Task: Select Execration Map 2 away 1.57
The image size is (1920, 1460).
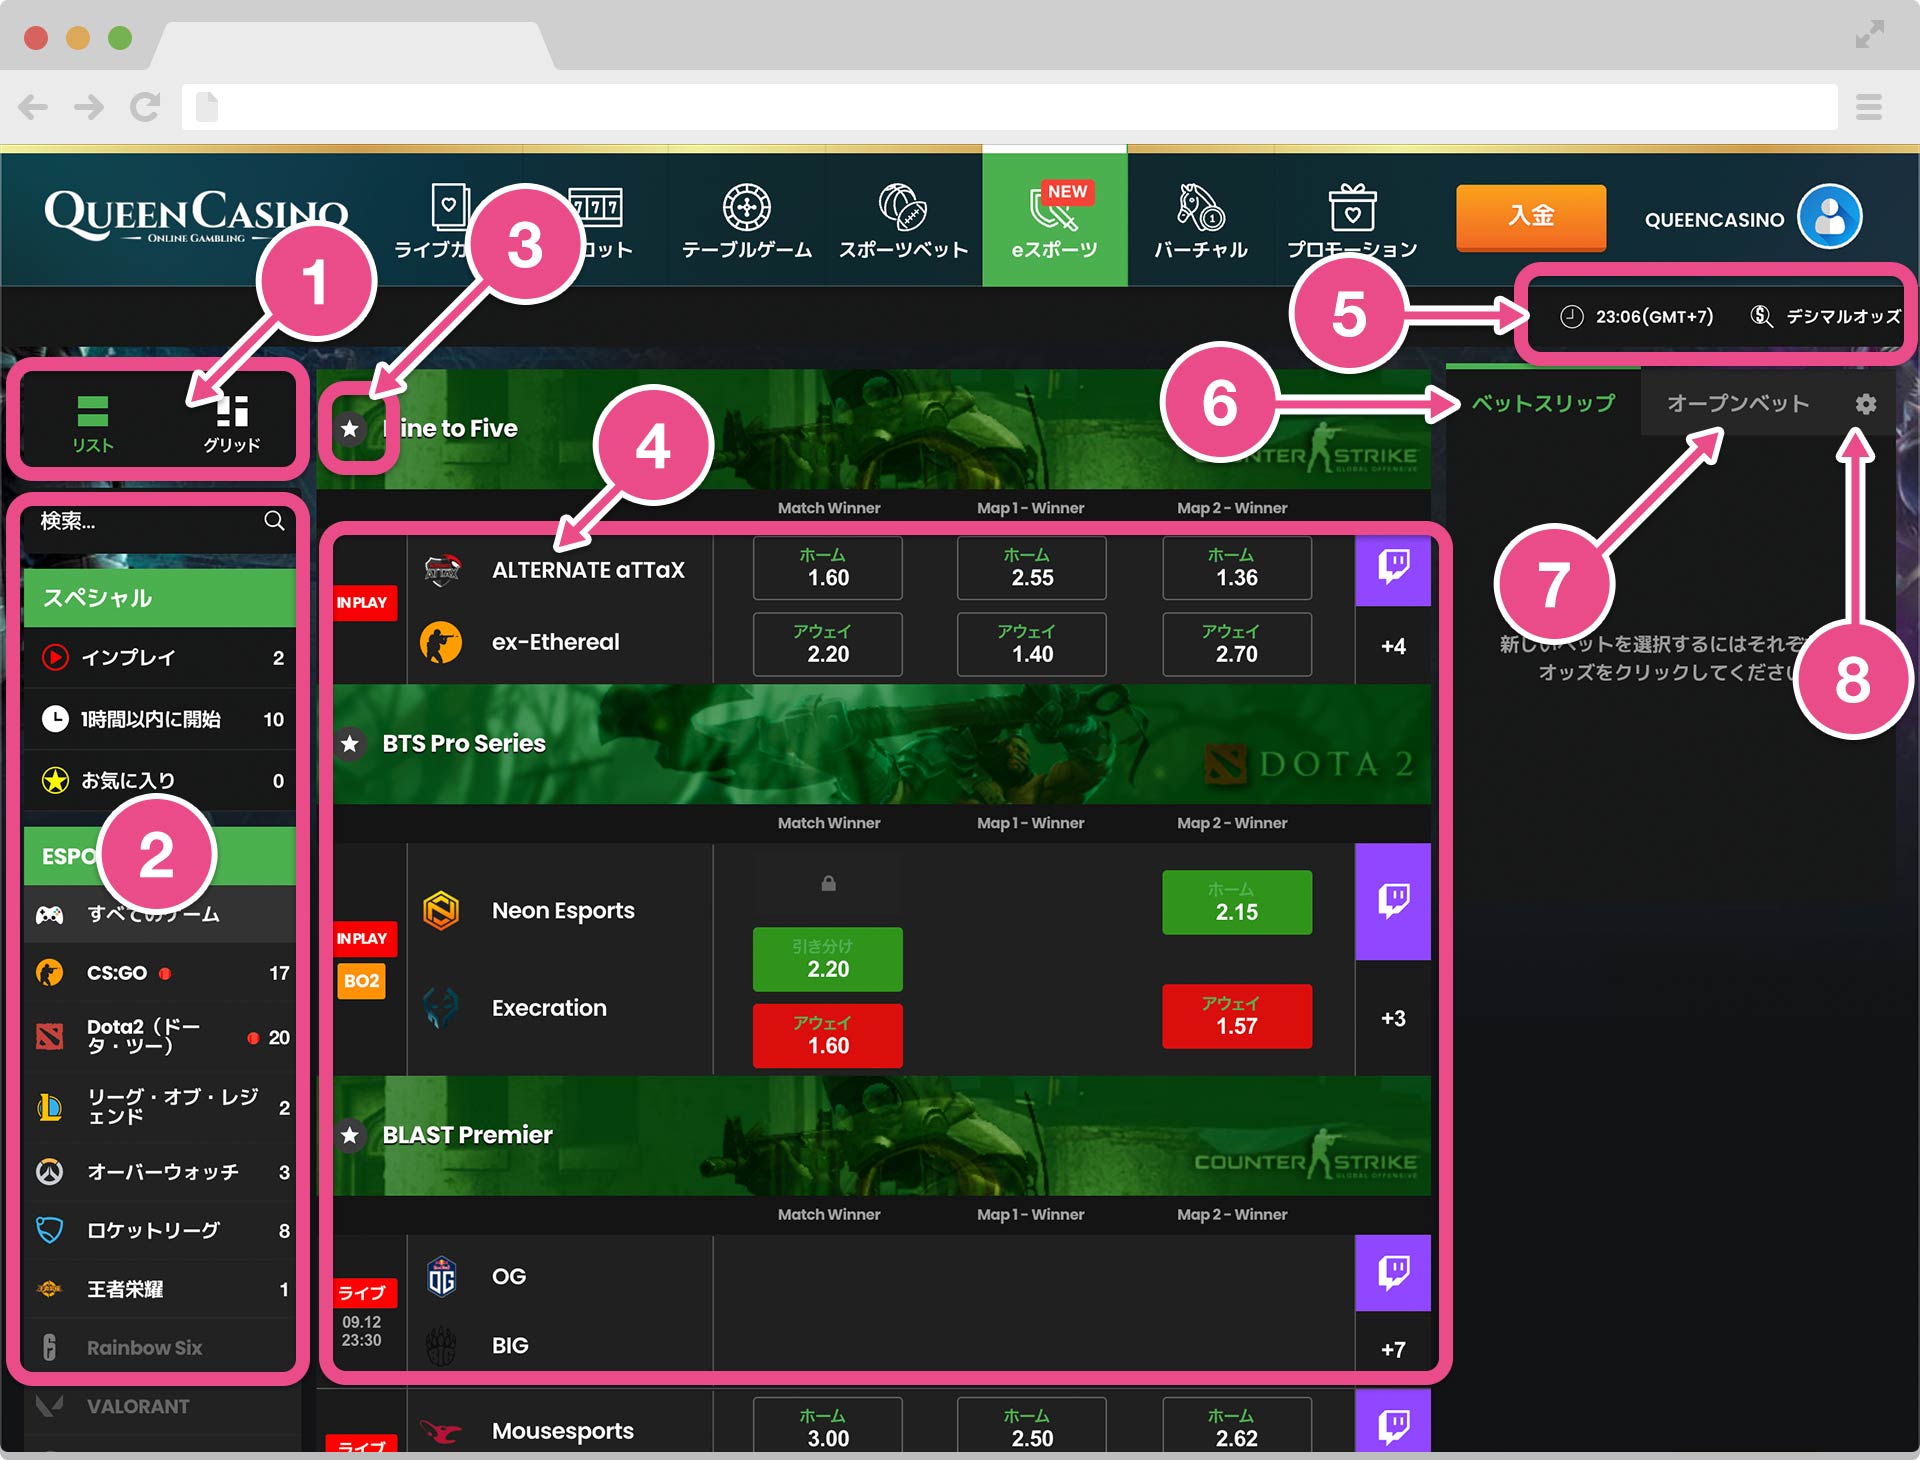Action: (1237, 1017)
